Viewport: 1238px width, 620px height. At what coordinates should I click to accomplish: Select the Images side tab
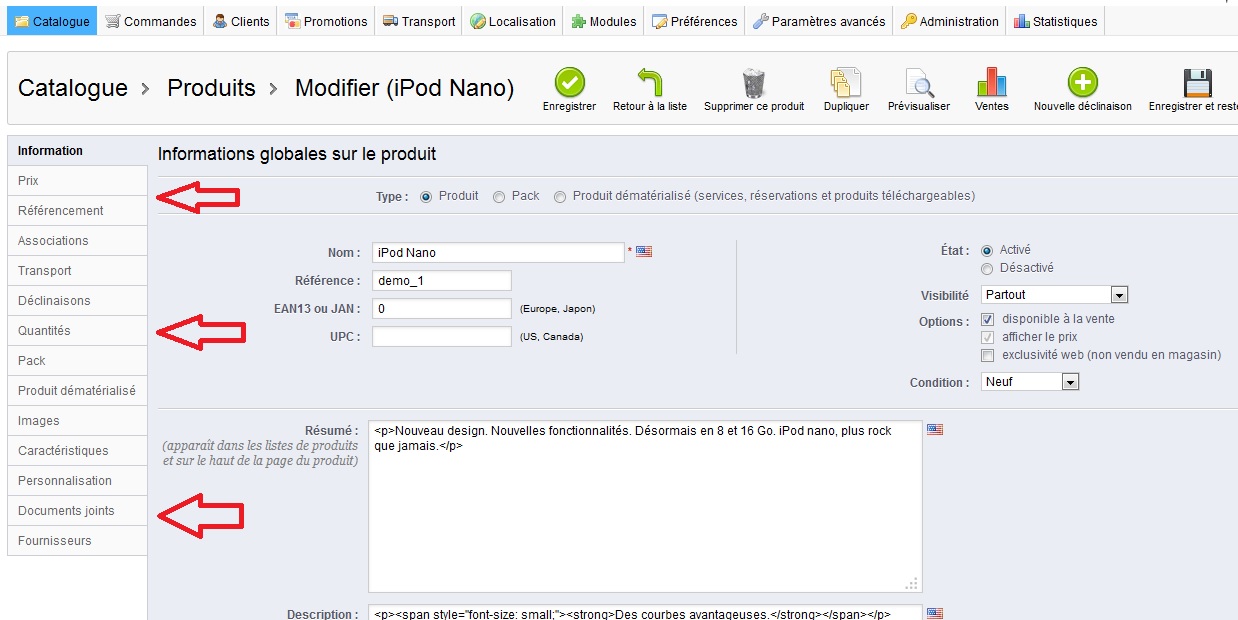point(77,421)
